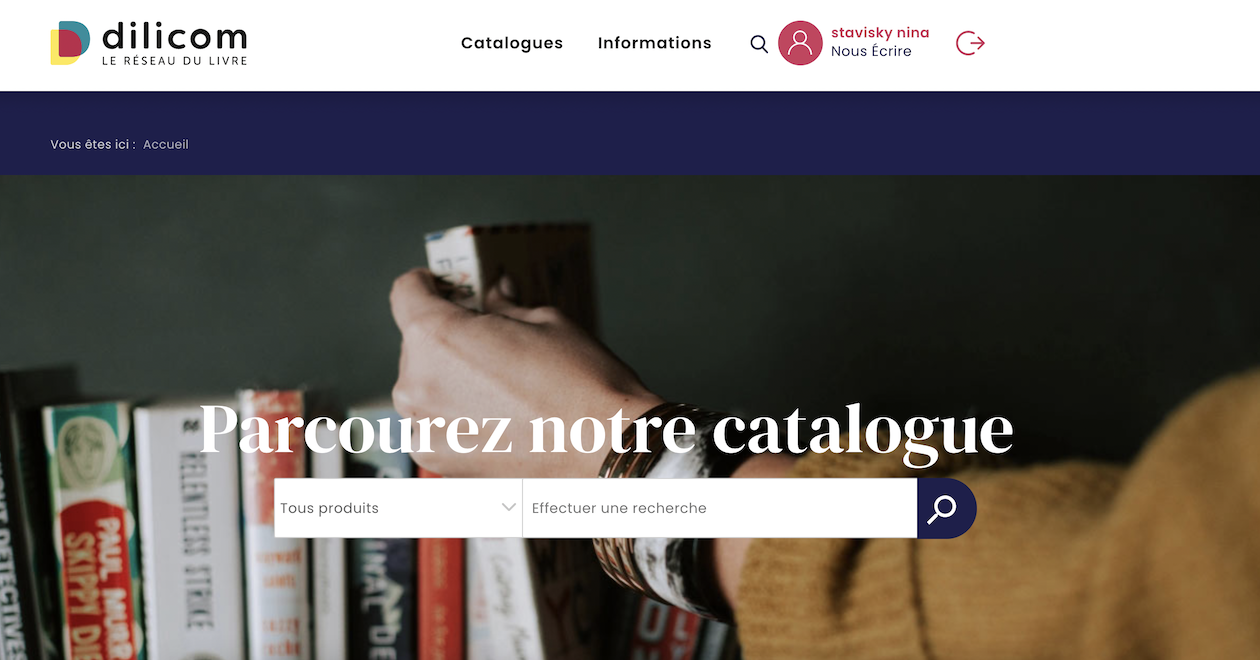Click the Parcourez notre catalogue heading
Viewport: 1260px width, 660px height.
[607, 428]
